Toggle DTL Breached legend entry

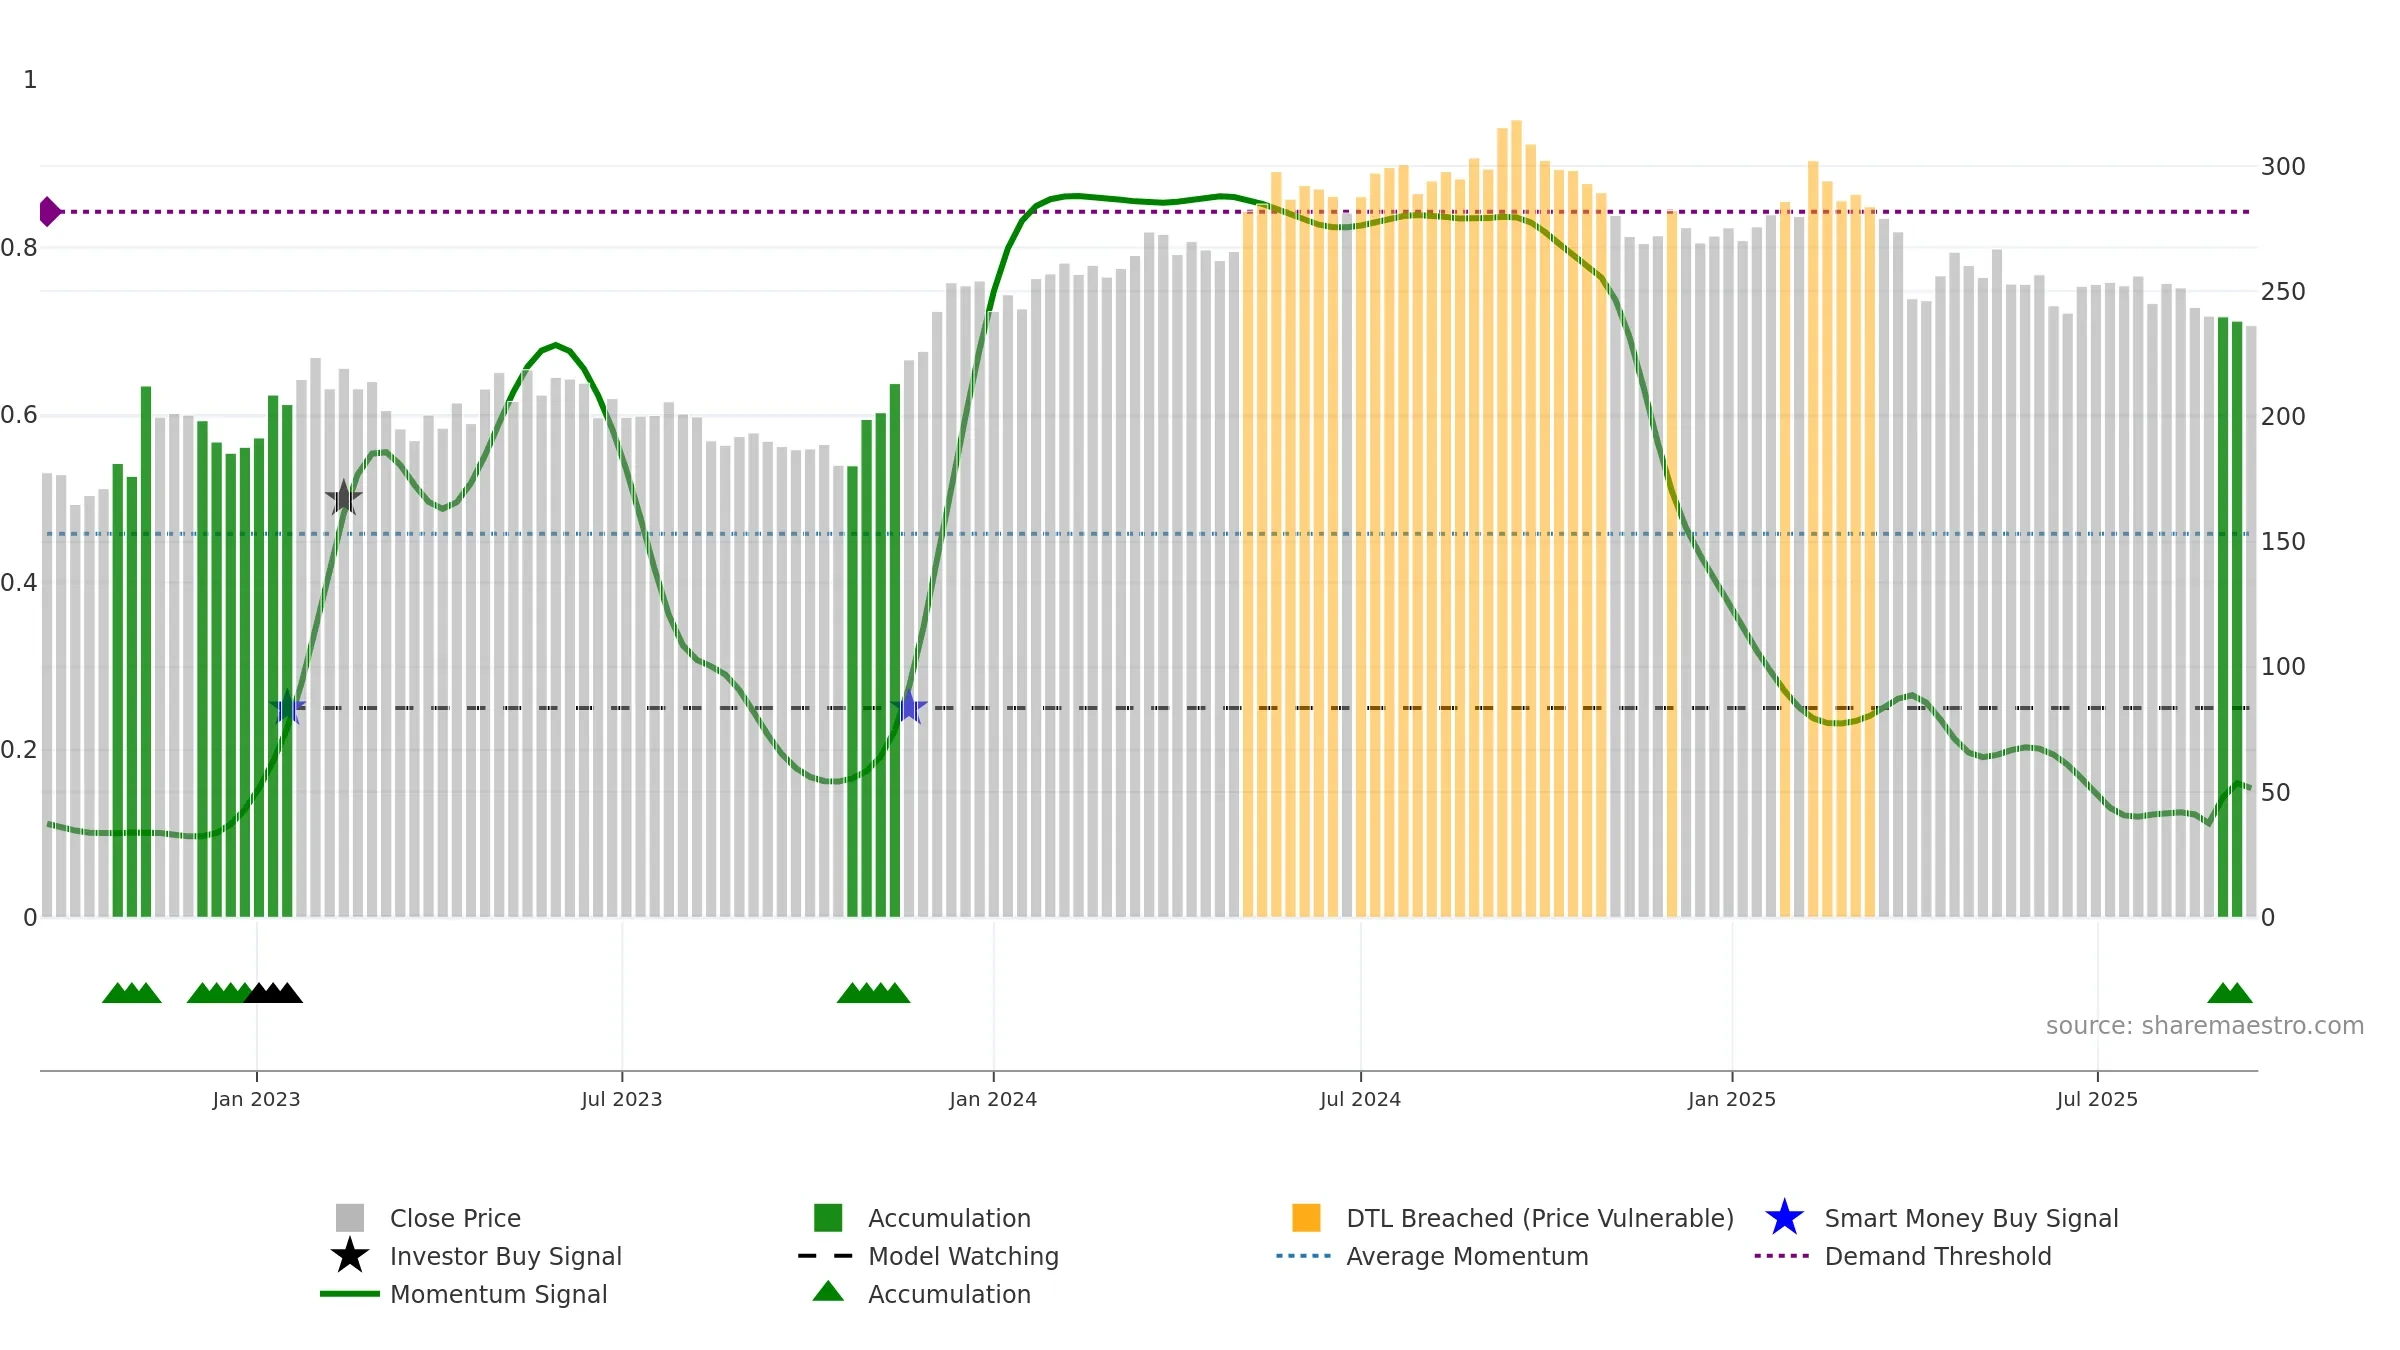(1513, 1218)
